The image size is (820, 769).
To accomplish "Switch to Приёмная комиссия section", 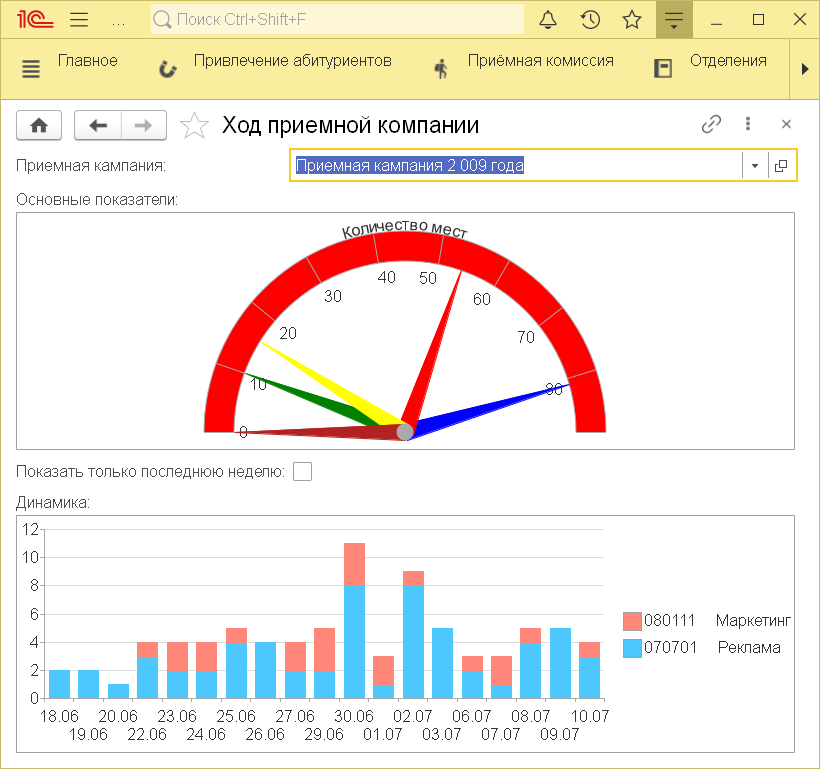I will (540, 61).
